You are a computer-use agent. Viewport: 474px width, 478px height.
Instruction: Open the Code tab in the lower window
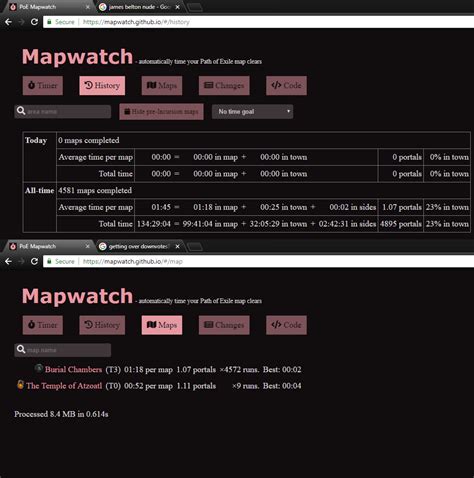pyautogui.click(x=286, y=325)
